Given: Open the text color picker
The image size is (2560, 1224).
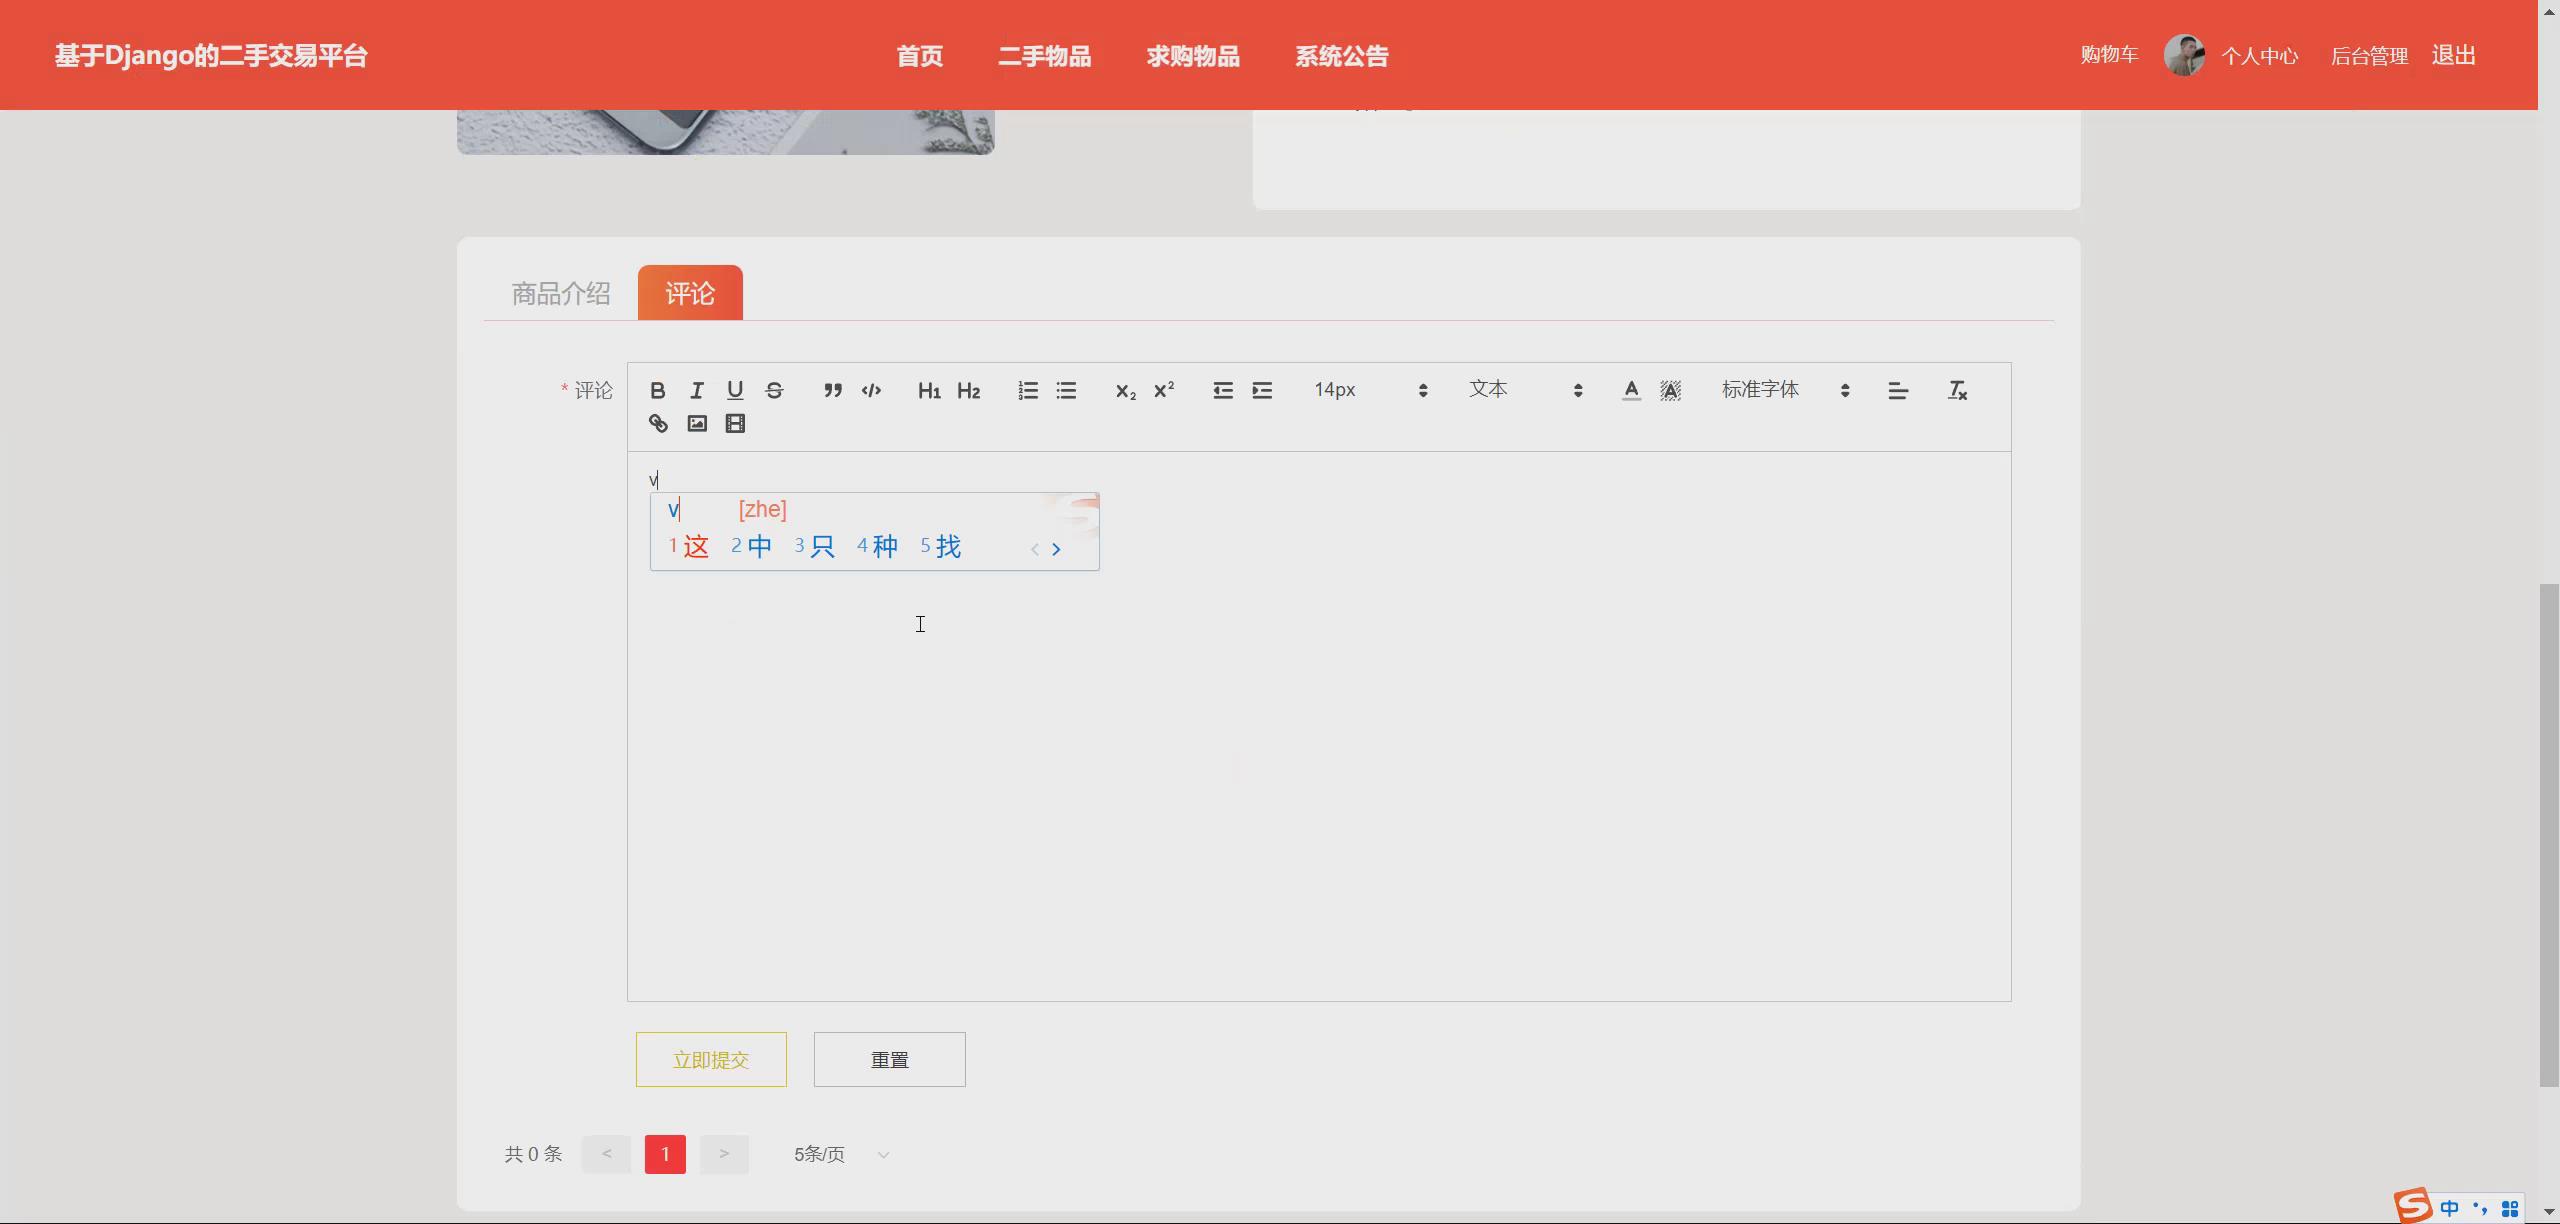Looking at the screenshot, I should pyautogui.click(x=1630, y=390).
